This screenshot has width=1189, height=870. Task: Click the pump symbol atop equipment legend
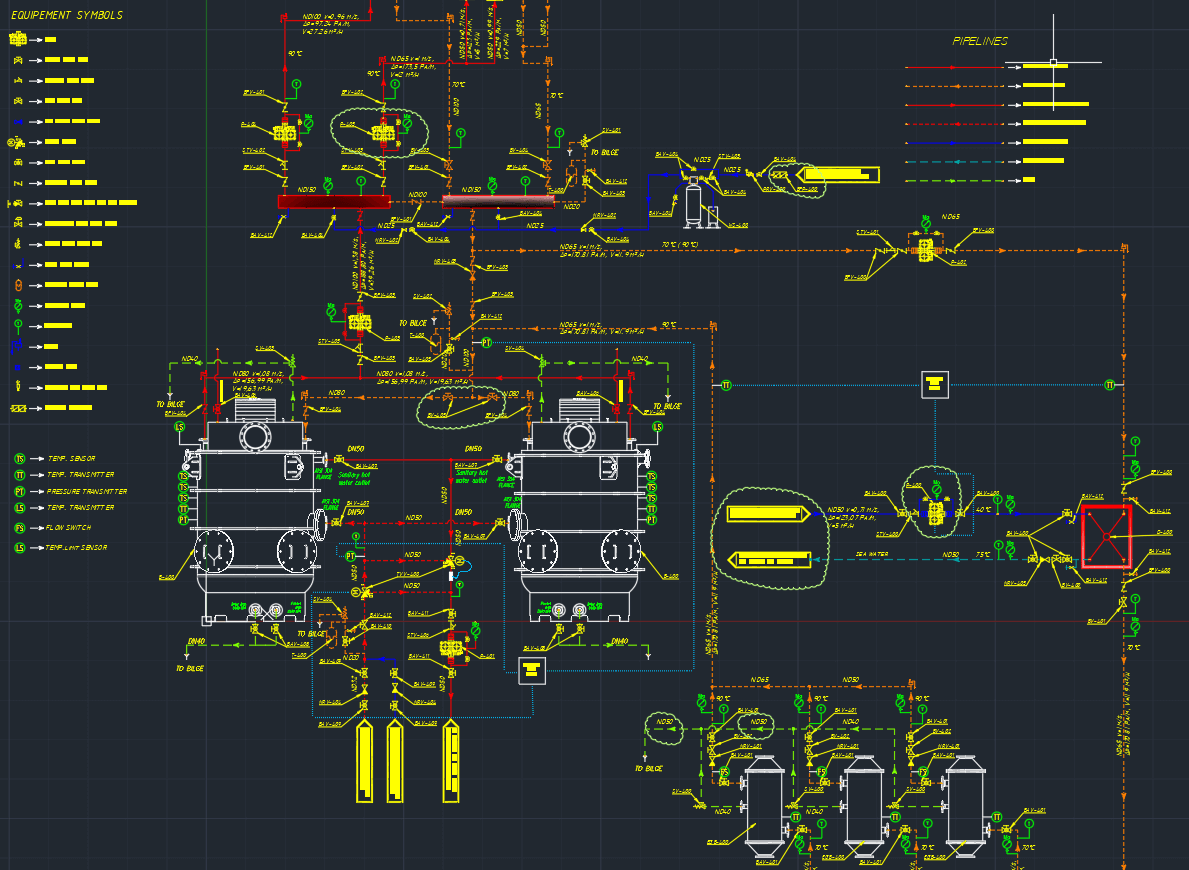click(18, 39)
